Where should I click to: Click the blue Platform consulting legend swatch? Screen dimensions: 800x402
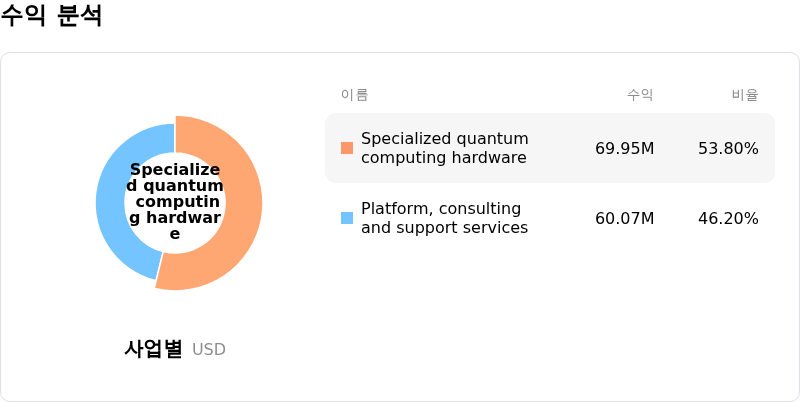347,218
